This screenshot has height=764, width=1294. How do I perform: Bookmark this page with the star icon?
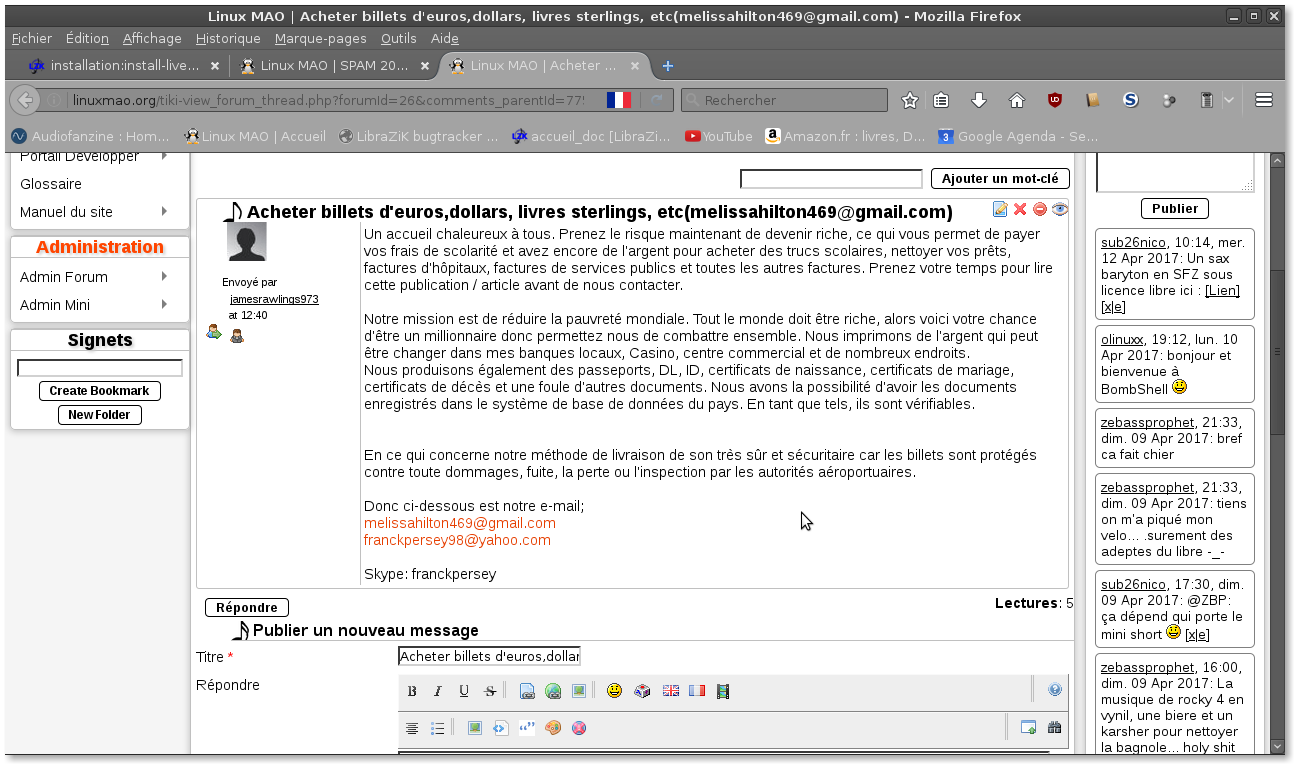click(x=910, y=100)
